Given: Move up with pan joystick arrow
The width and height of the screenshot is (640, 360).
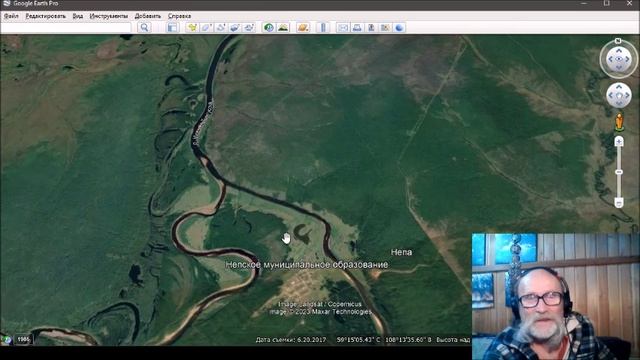Looking at the screenshot, I should tap(619, 87).
